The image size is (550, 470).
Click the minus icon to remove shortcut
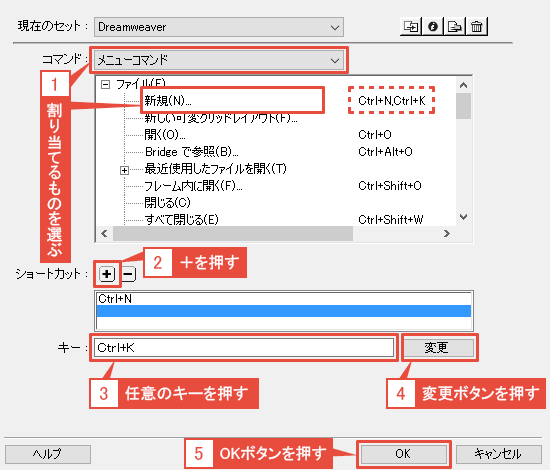tap(129, 274)
